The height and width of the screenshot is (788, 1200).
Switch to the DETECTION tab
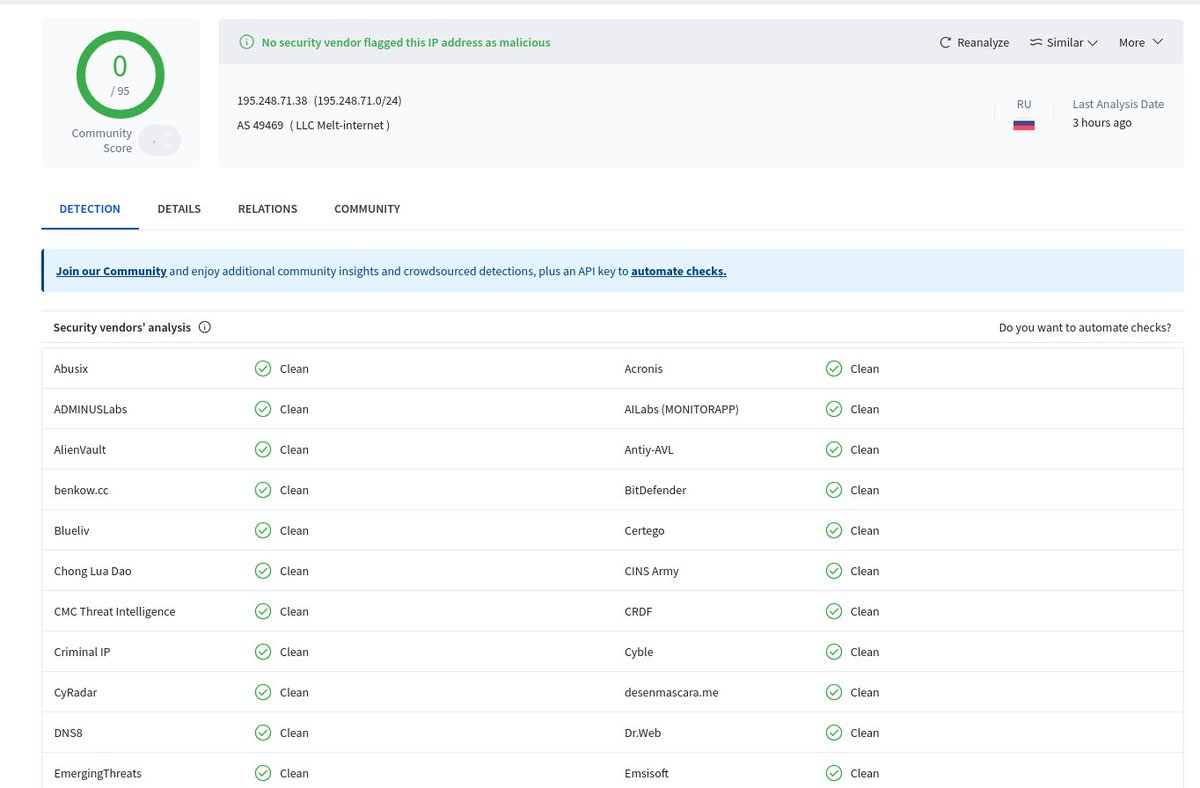[90, 209]
